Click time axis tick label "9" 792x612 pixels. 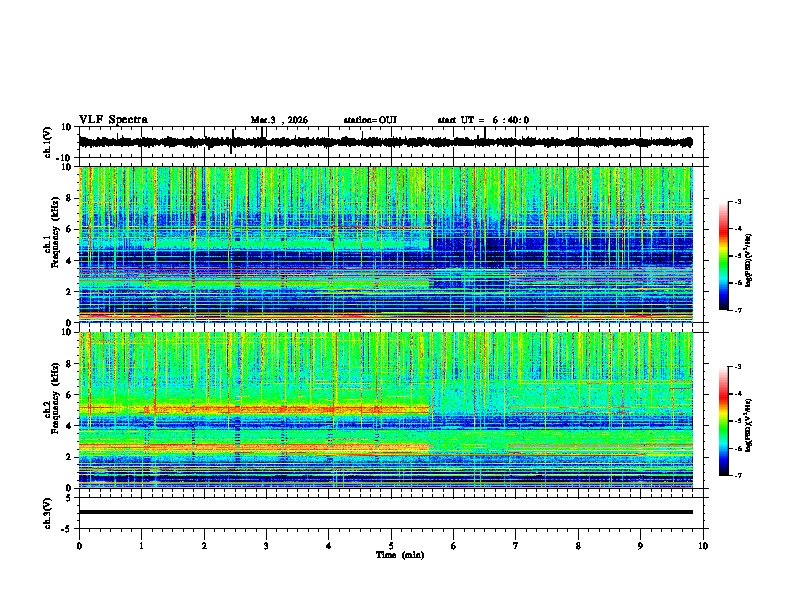[640, 546]
